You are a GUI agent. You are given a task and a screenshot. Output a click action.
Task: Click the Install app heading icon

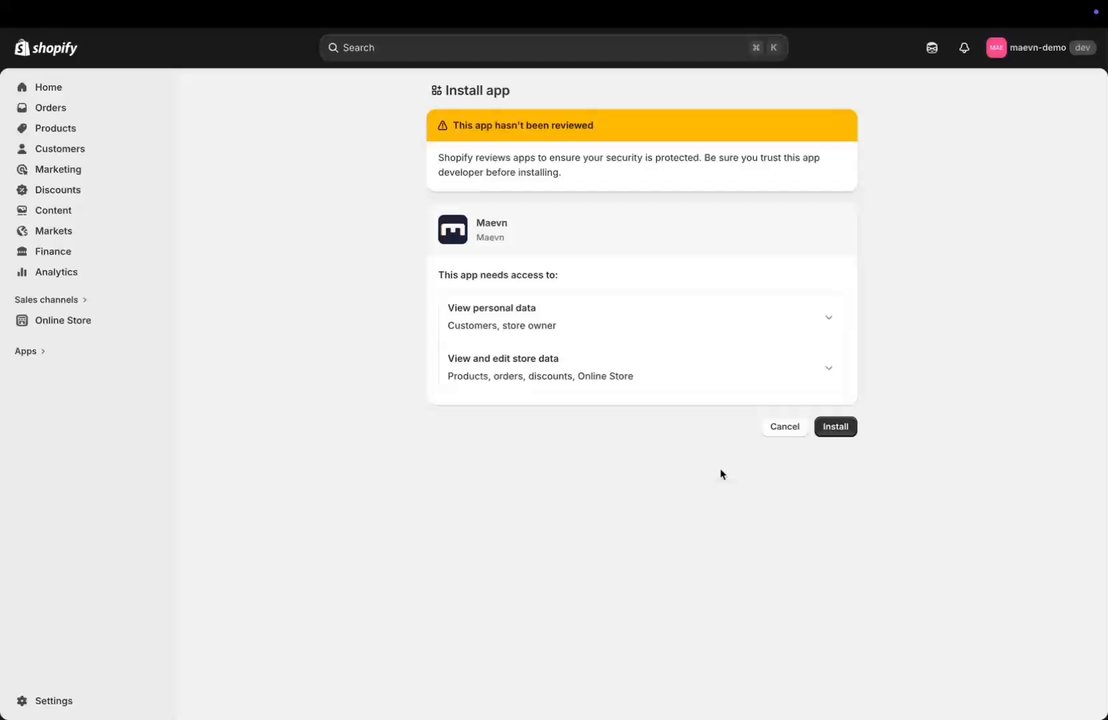(436, 90)
